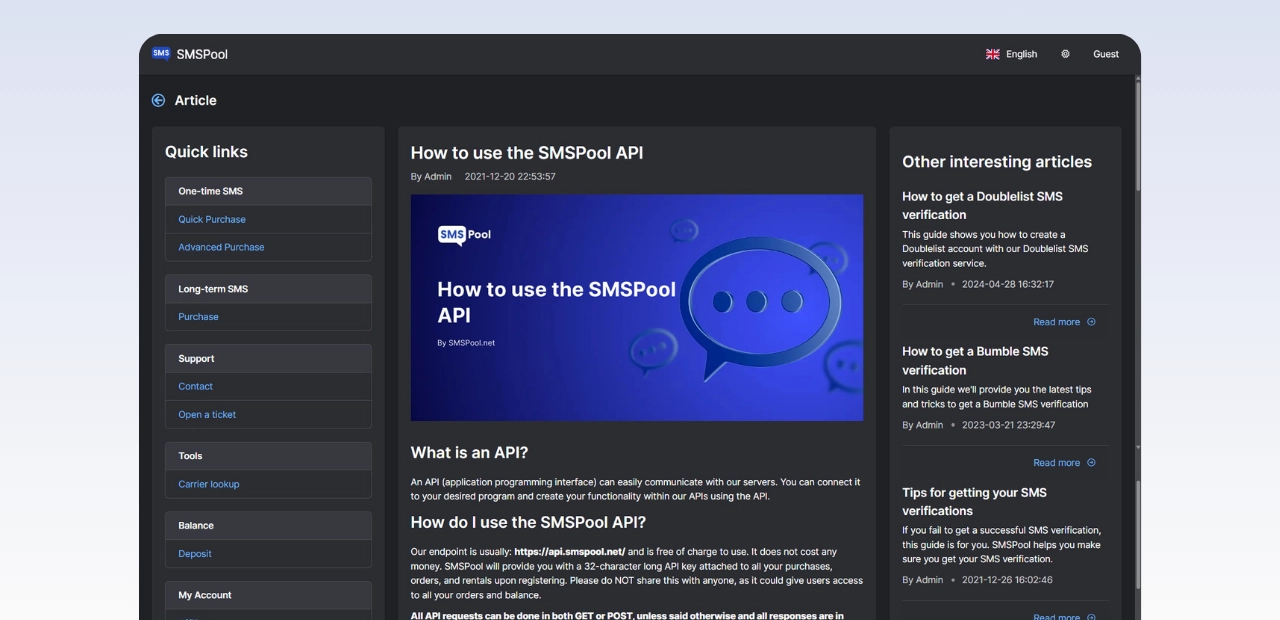Click the date 2021-12-26 16:02:46
This screenshot has height=620, width=1280.
(1007, 580)
